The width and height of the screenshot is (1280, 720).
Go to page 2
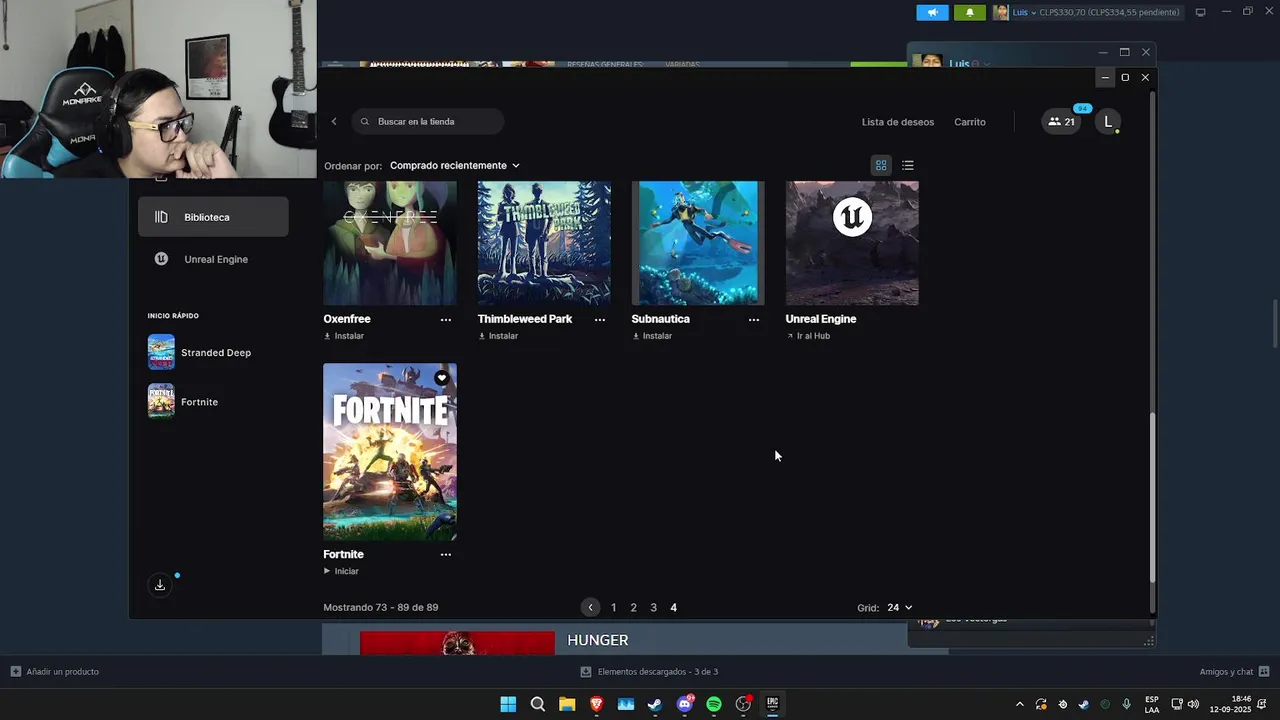click(x=633, y=607)
